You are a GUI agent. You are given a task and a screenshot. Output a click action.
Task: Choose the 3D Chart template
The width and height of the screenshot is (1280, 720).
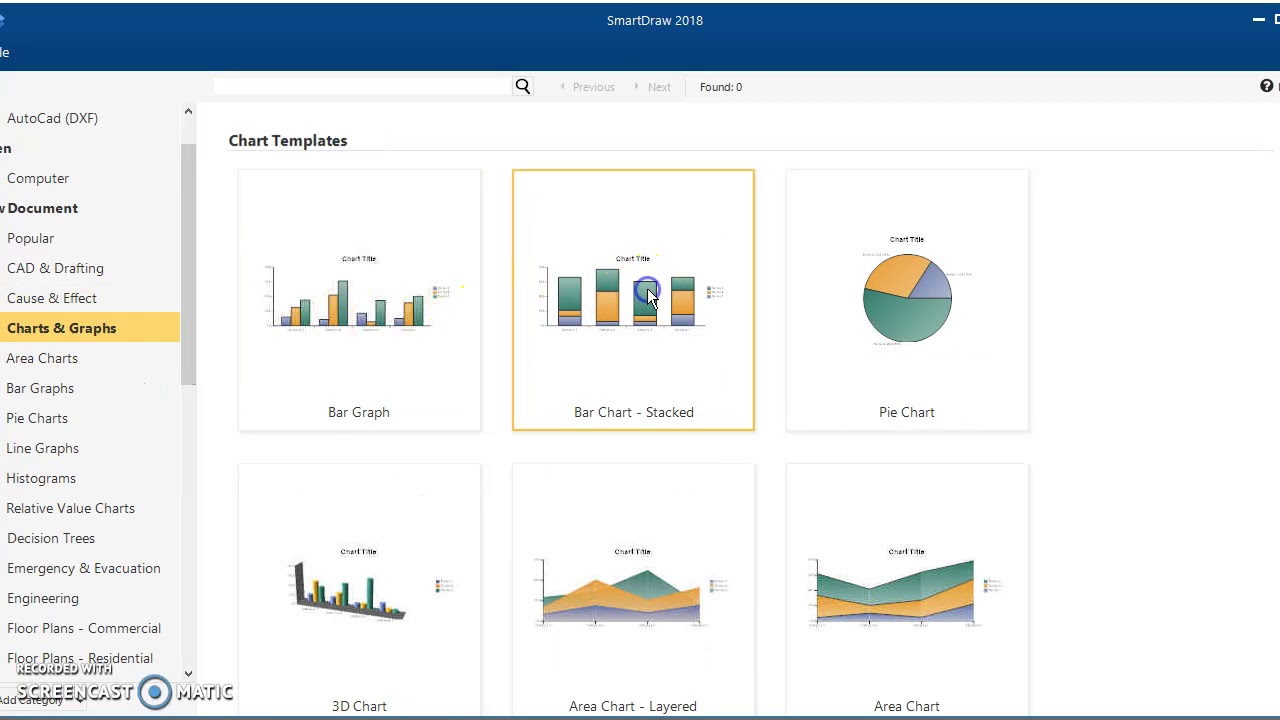[359, 592]
